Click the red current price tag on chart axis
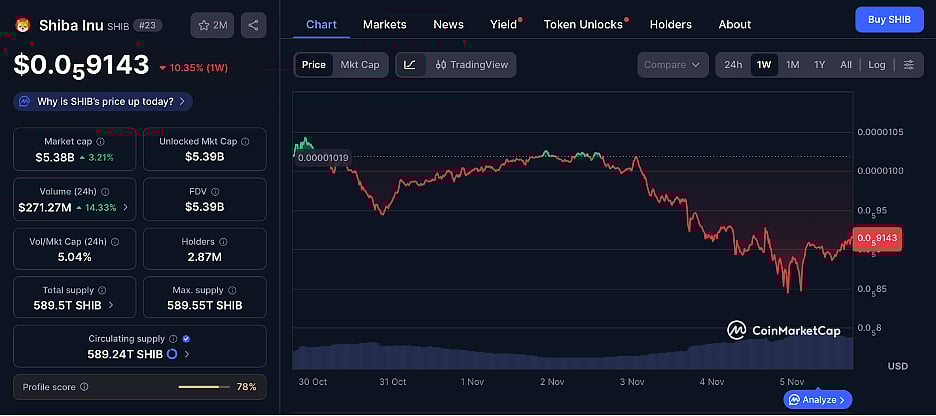The width and height of the screenshot is (936, 416). [x=877, y=239]
